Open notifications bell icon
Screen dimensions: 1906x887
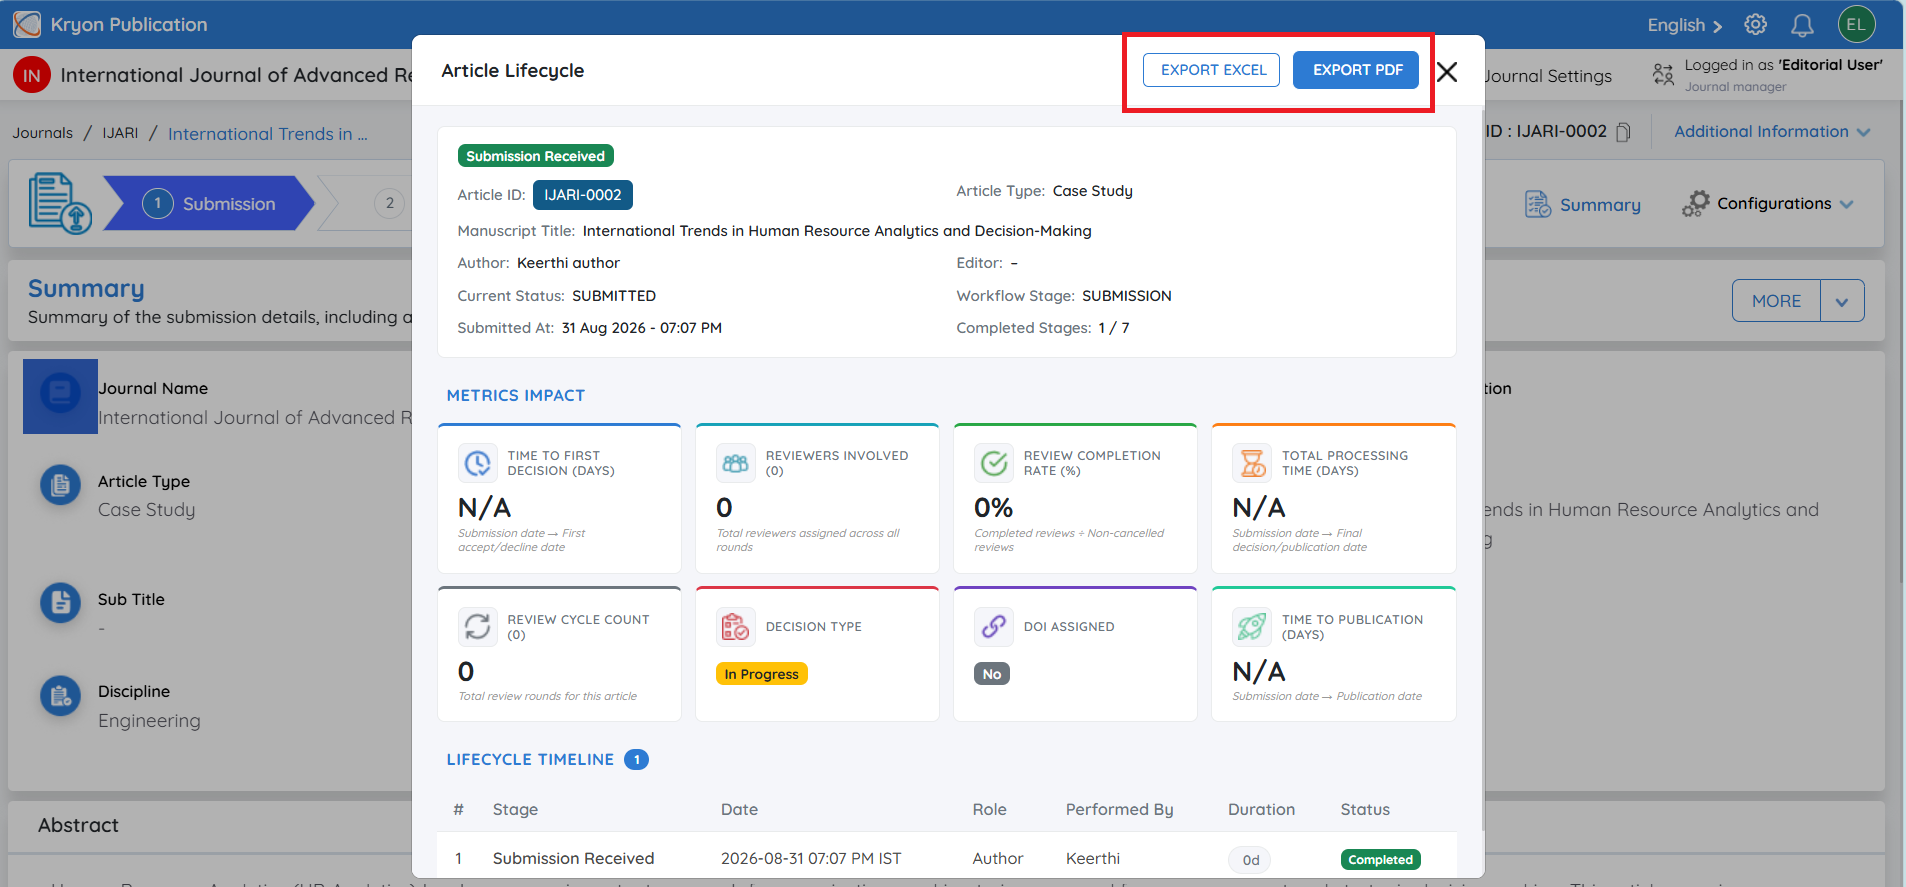pos(1802,25)
